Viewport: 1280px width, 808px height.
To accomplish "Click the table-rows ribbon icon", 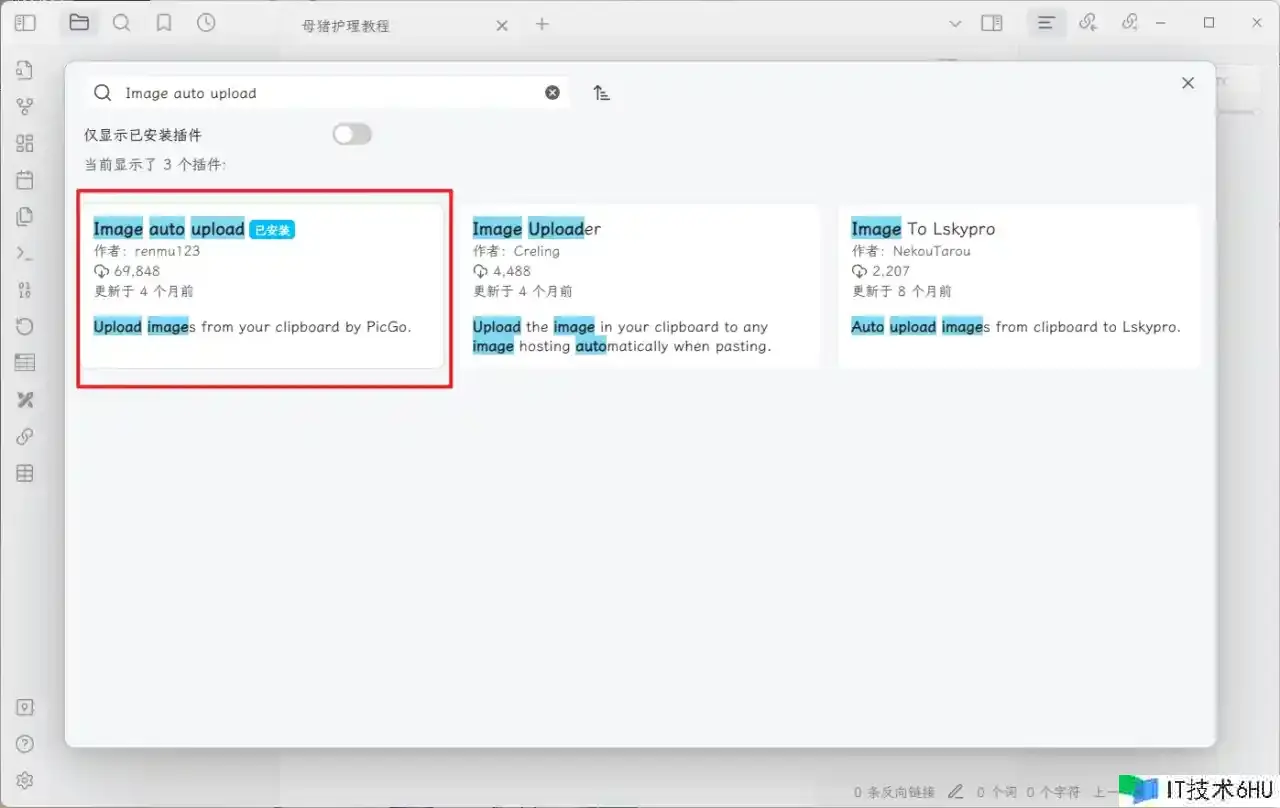I will [25, 363].
